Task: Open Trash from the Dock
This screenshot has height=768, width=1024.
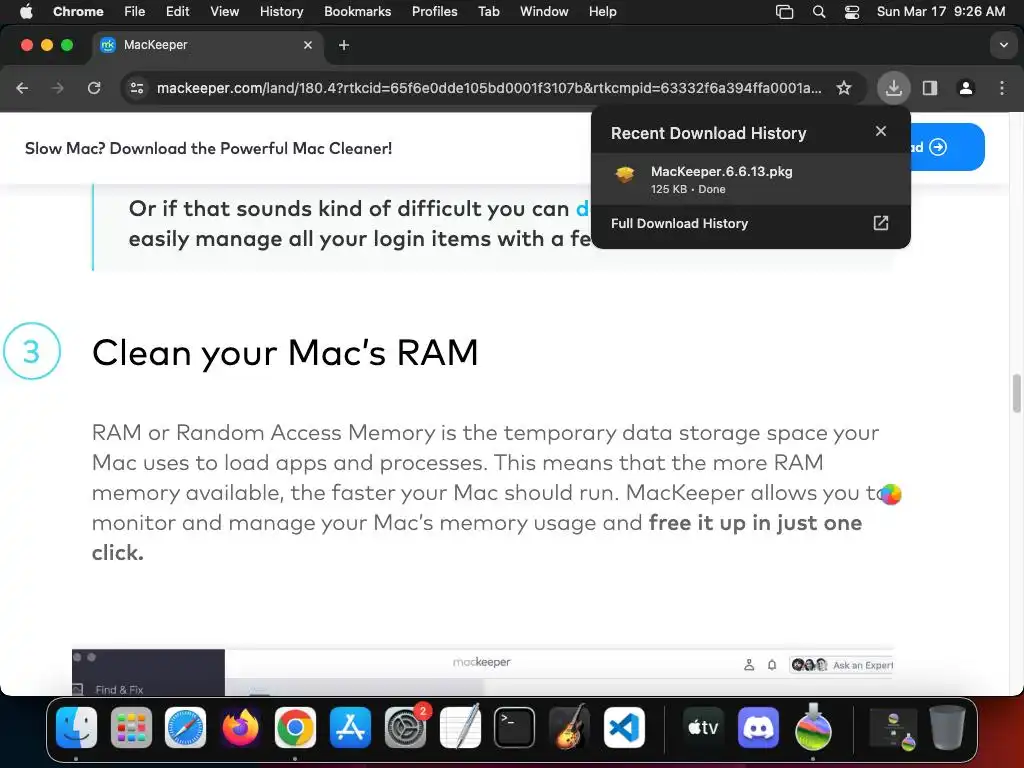Action: (x=948, y=727)
